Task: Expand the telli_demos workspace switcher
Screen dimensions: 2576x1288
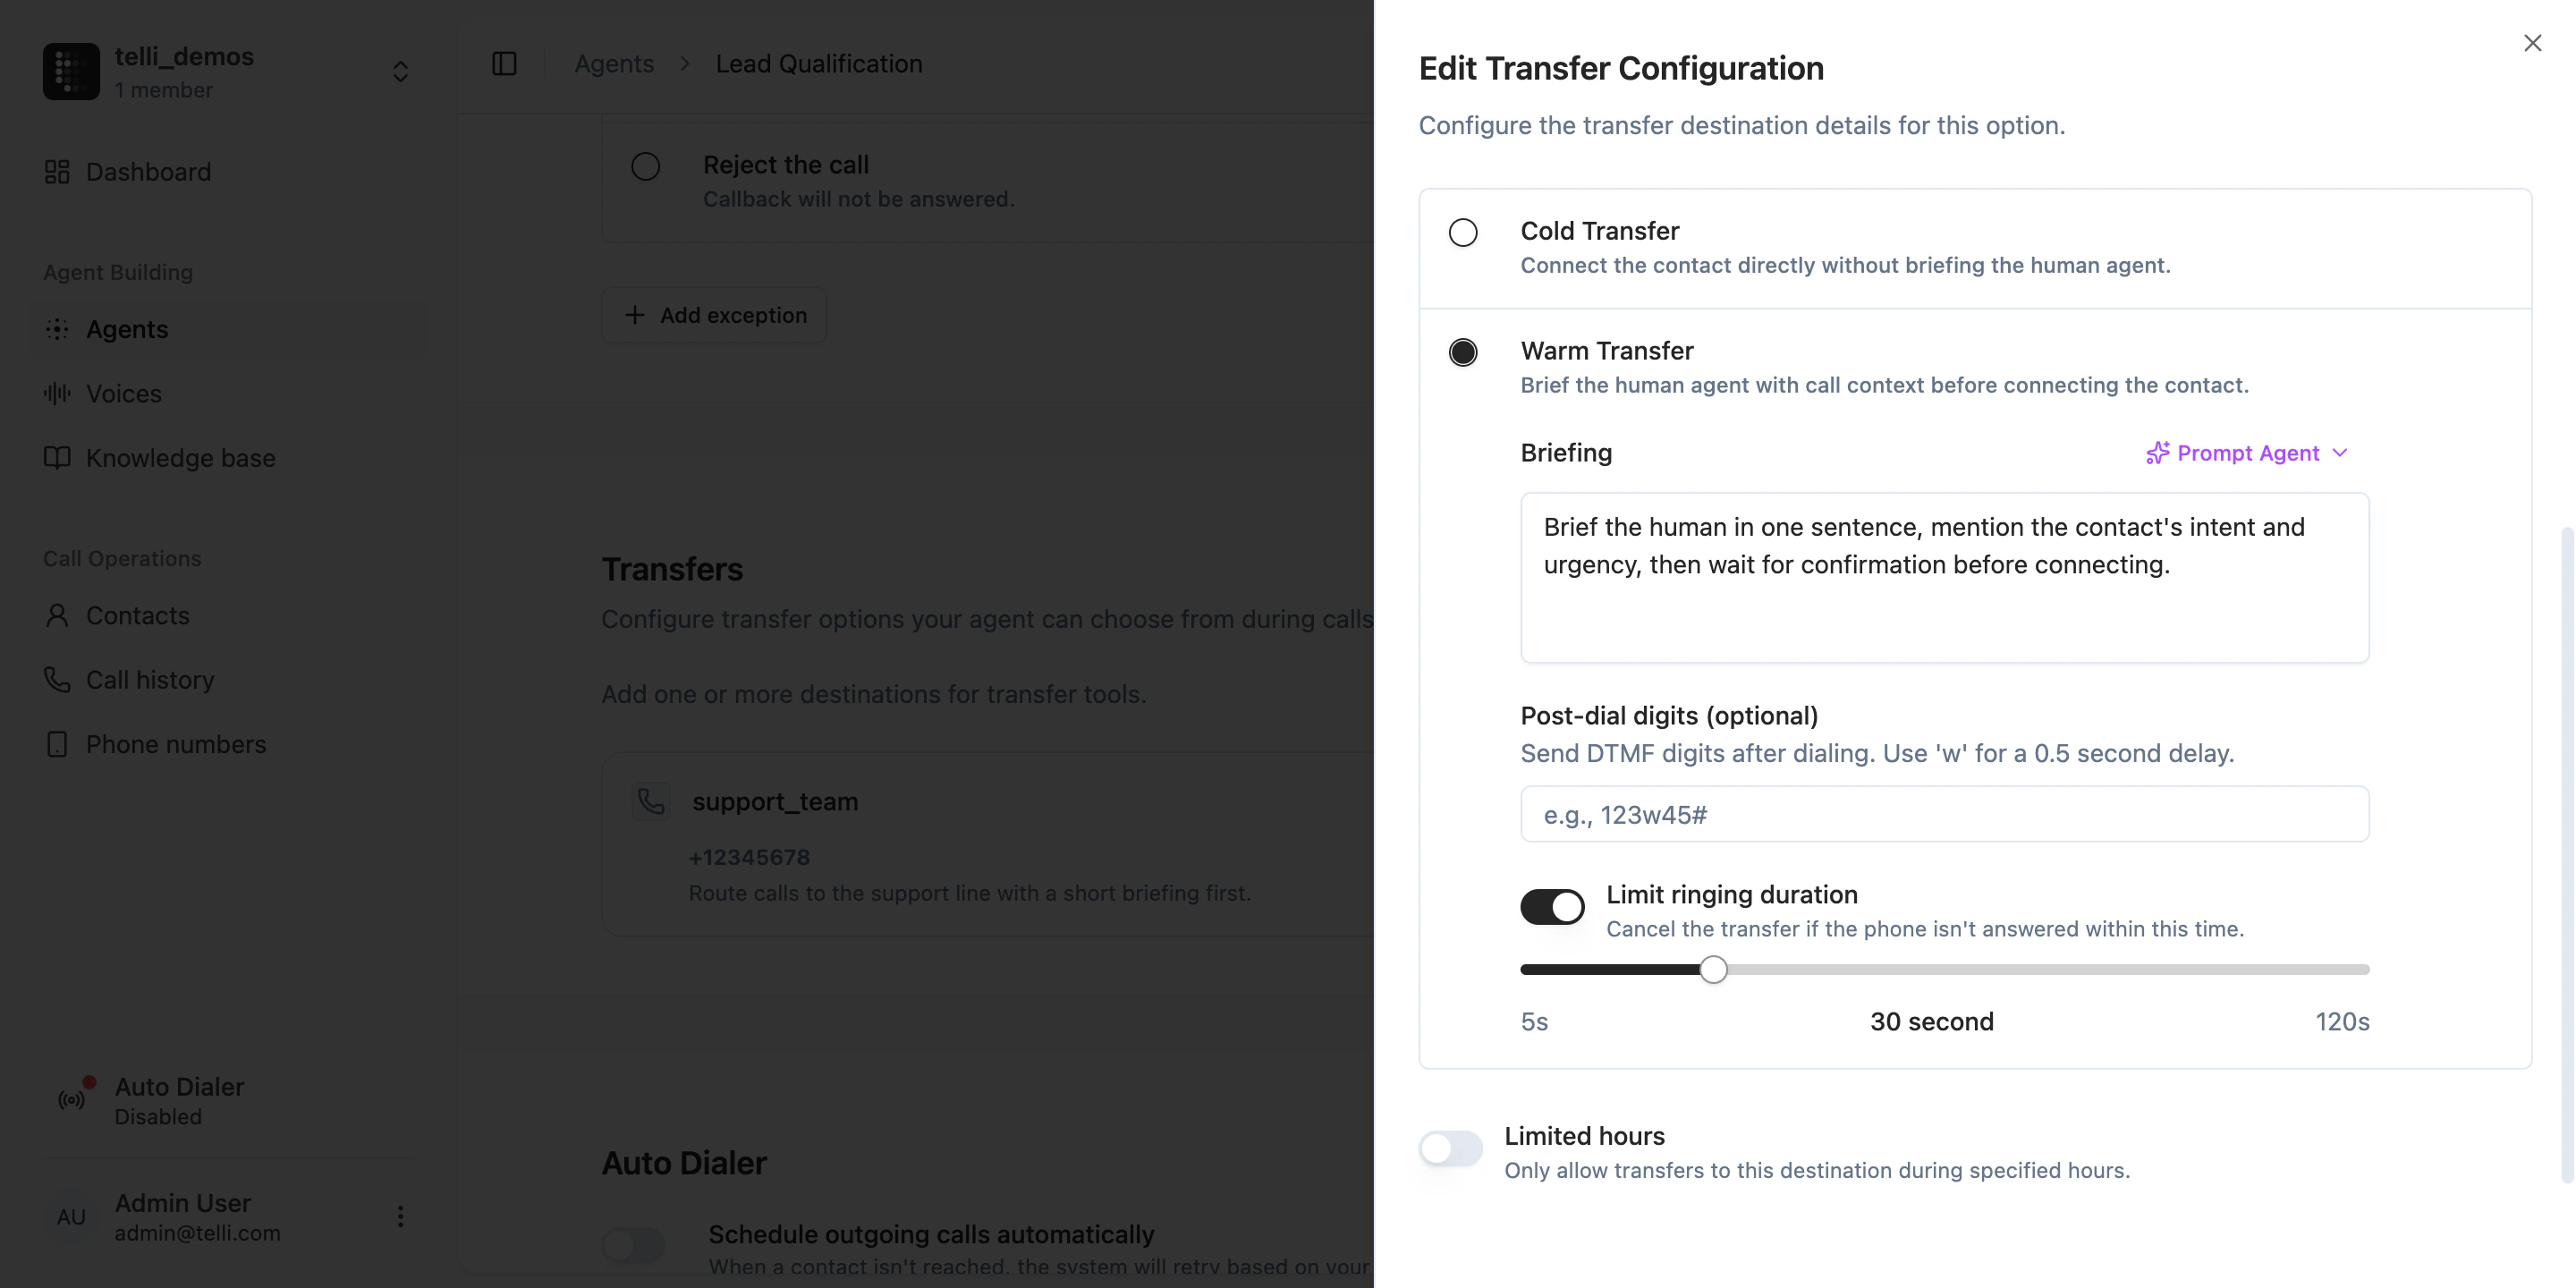Action: point(400,71)
